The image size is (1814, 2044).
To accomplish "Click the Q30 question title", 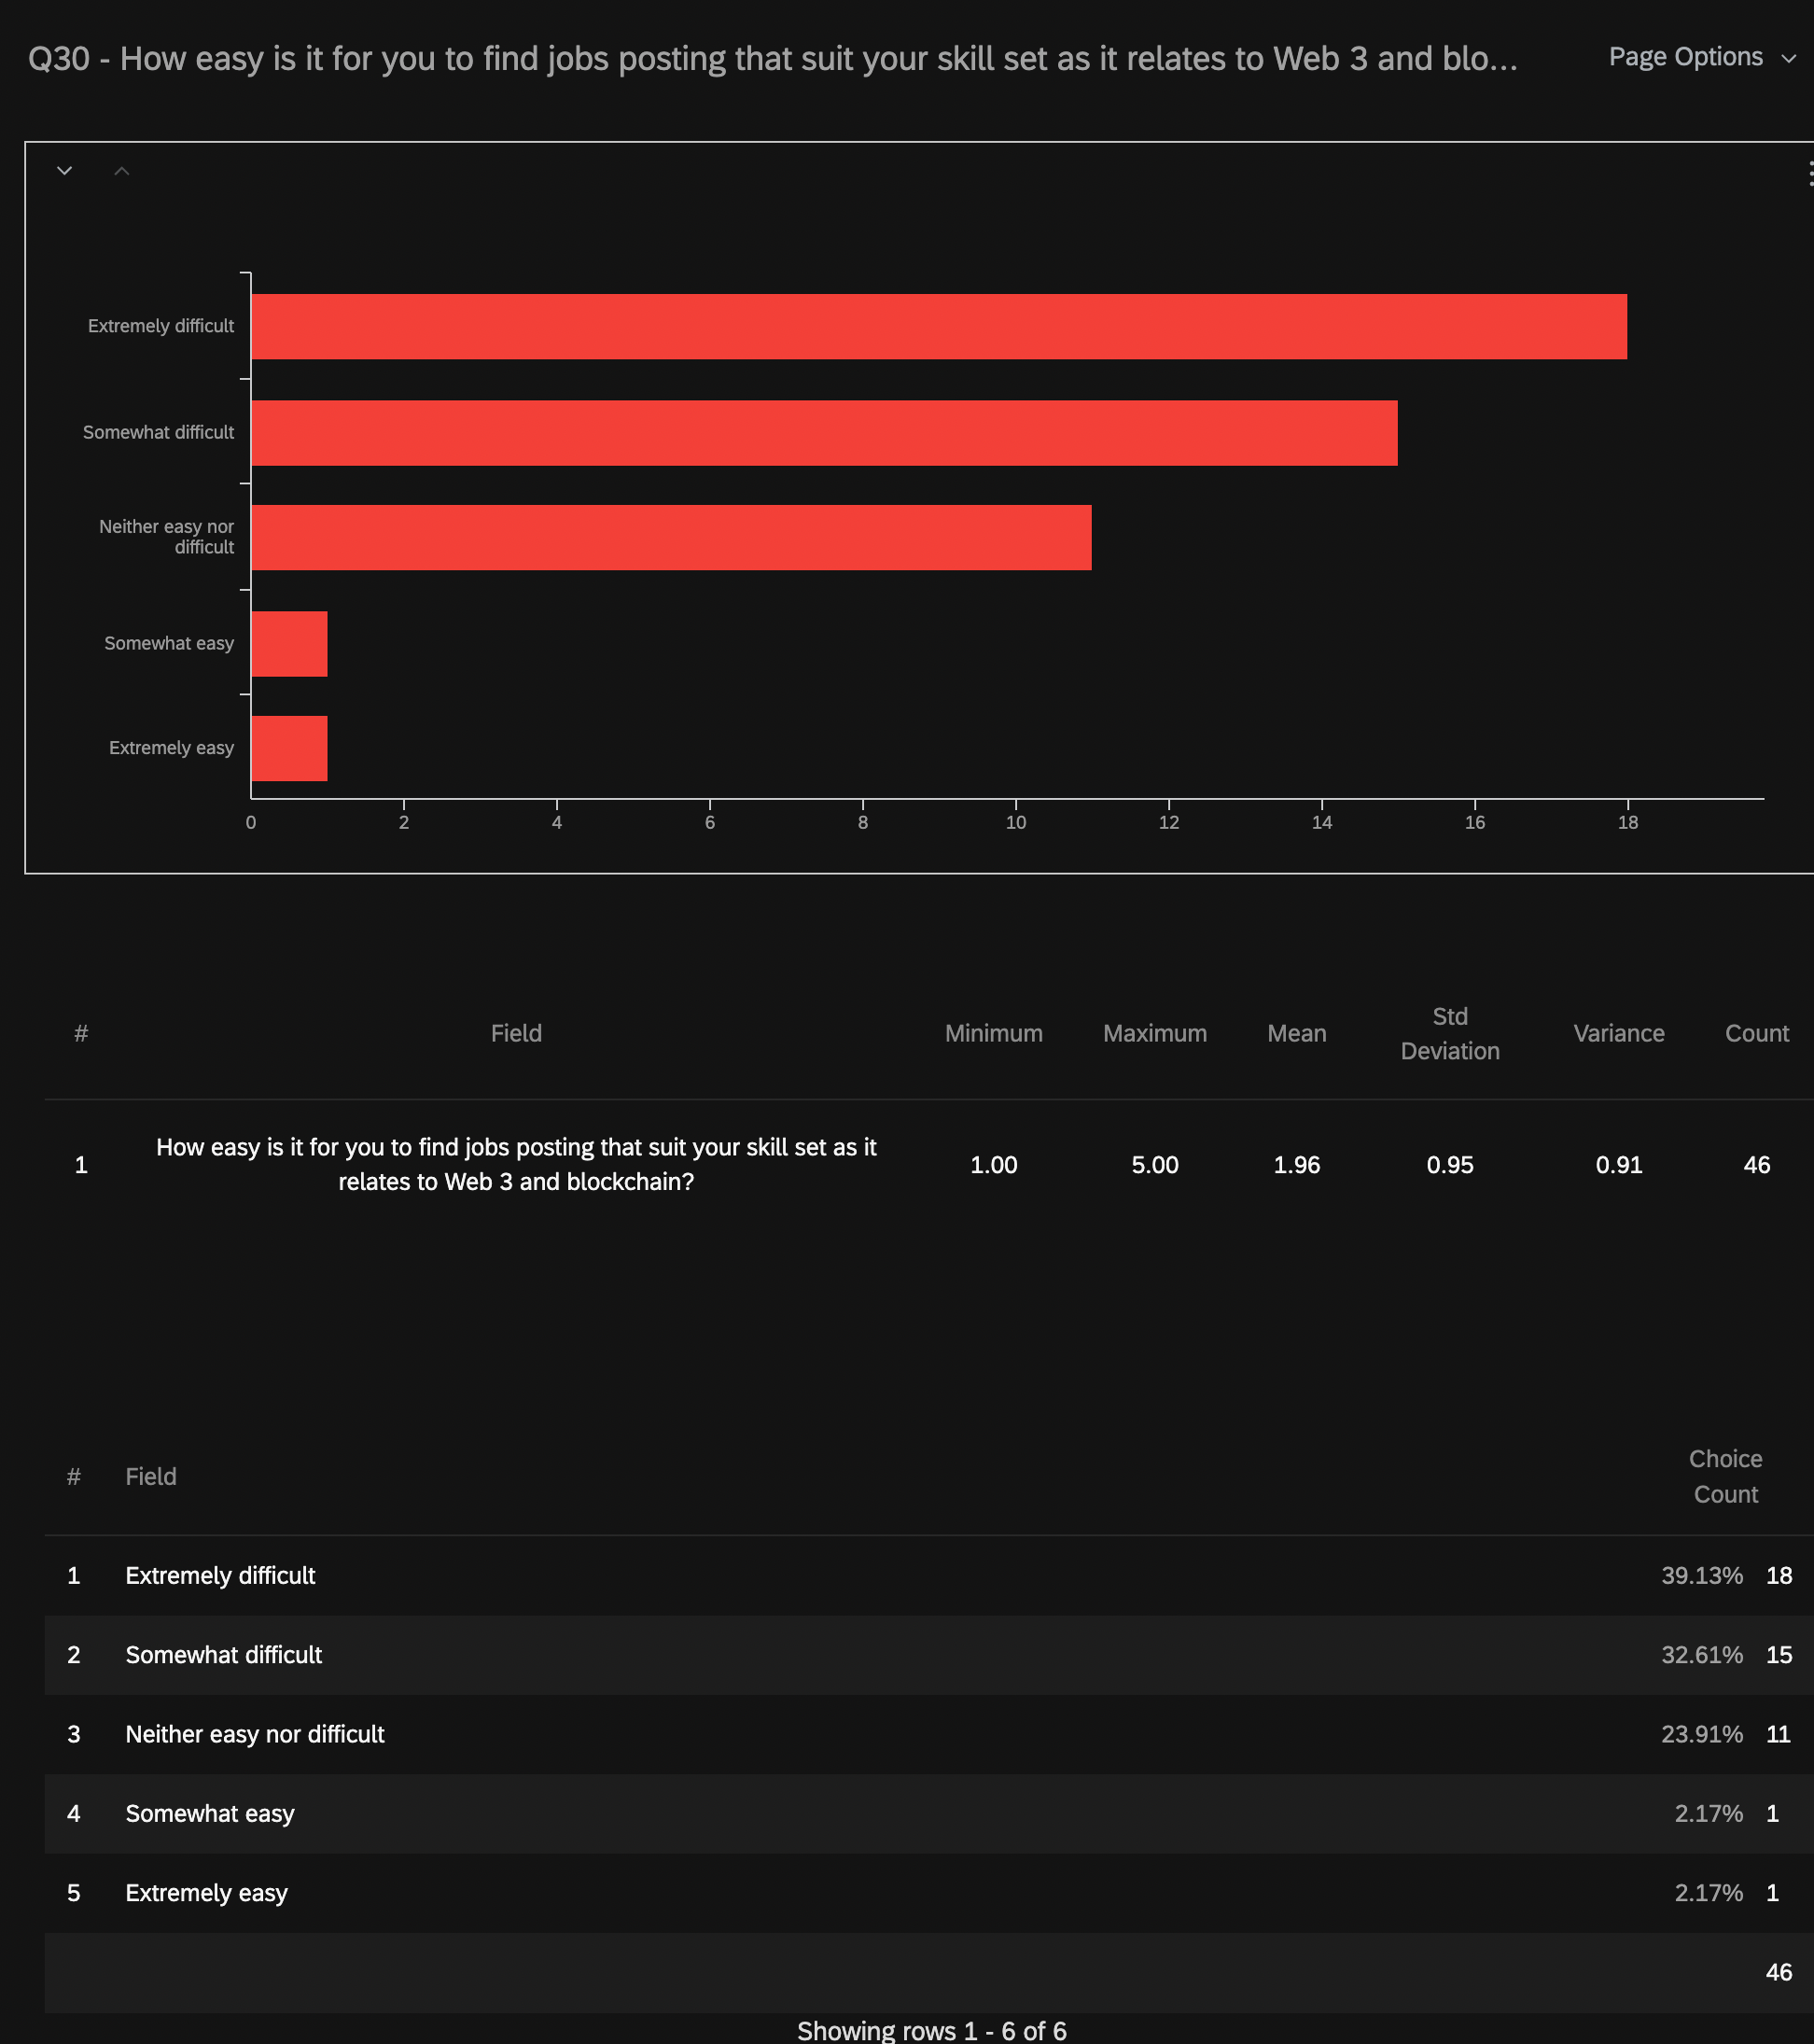I will coord(772,59).
